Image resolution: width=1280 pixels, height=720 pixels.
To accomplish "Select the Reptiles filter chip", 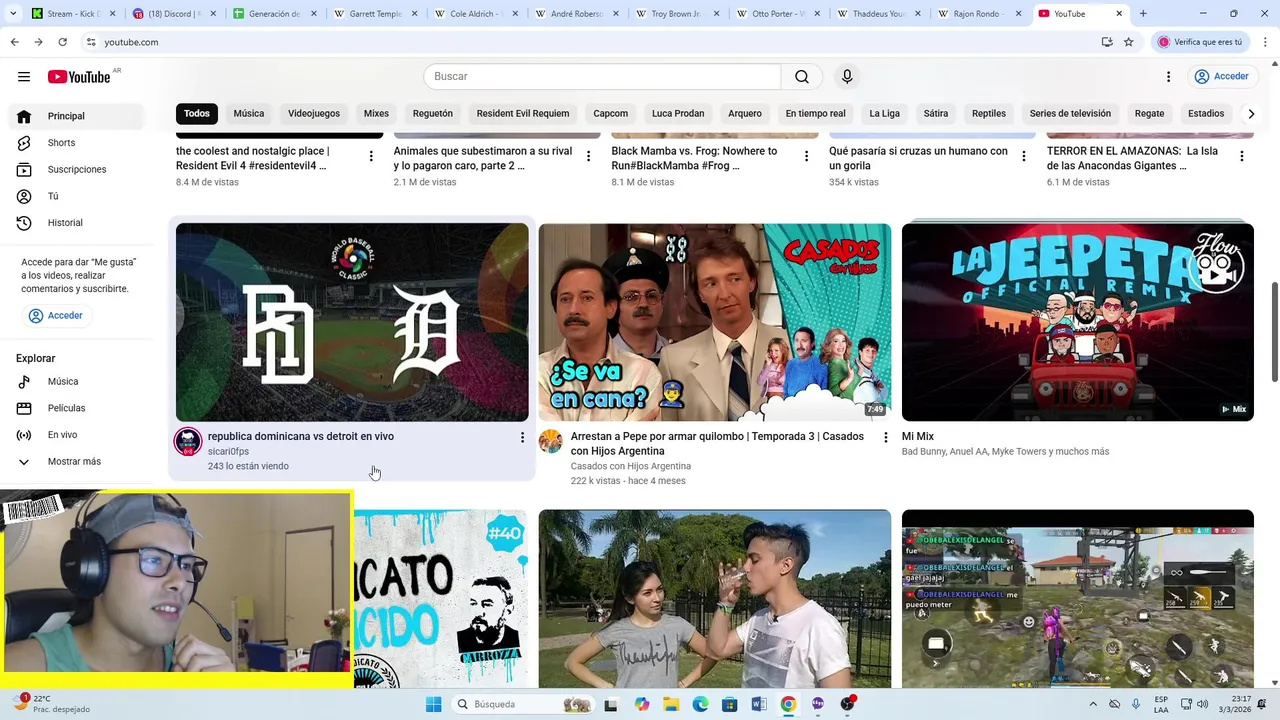I will (x=989, y=114).
